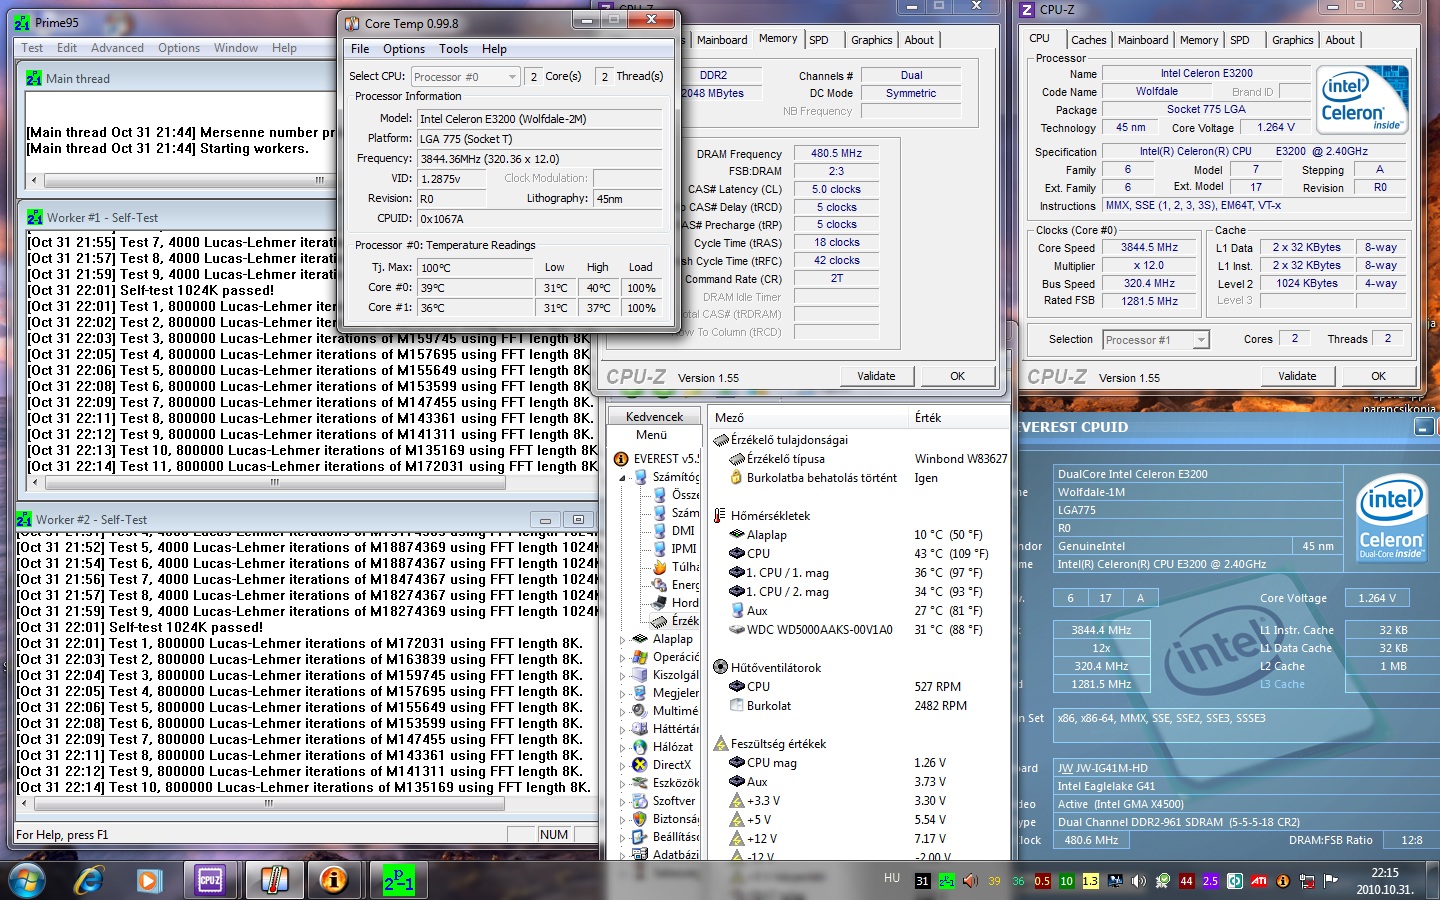Click OK in the left CPU-Z window

coord(957,376)
